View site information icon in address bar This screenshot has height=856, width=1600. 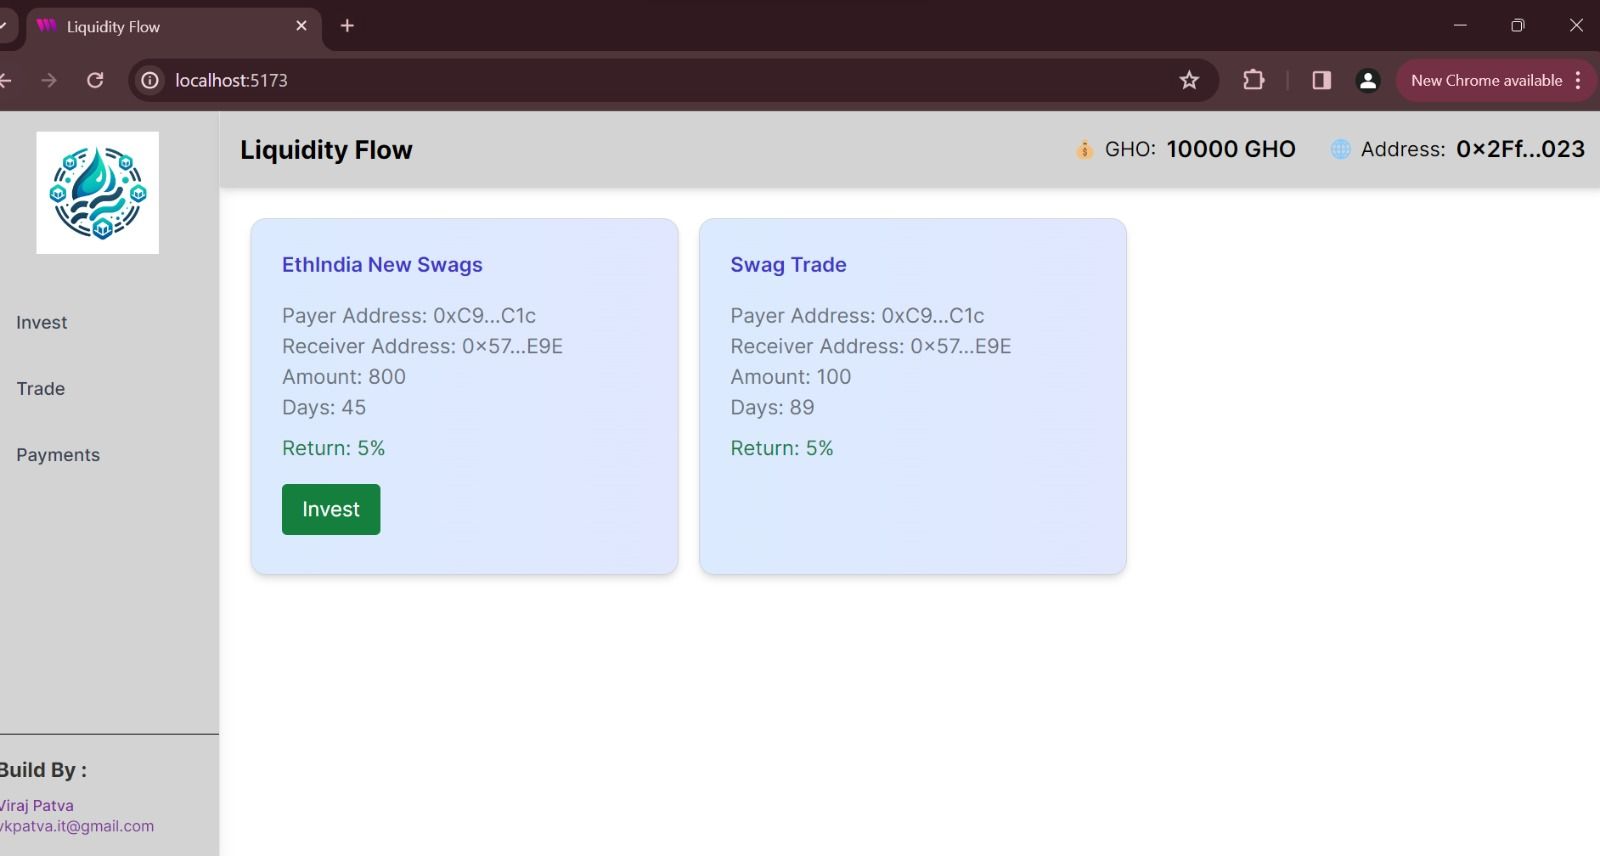point(150,80)
